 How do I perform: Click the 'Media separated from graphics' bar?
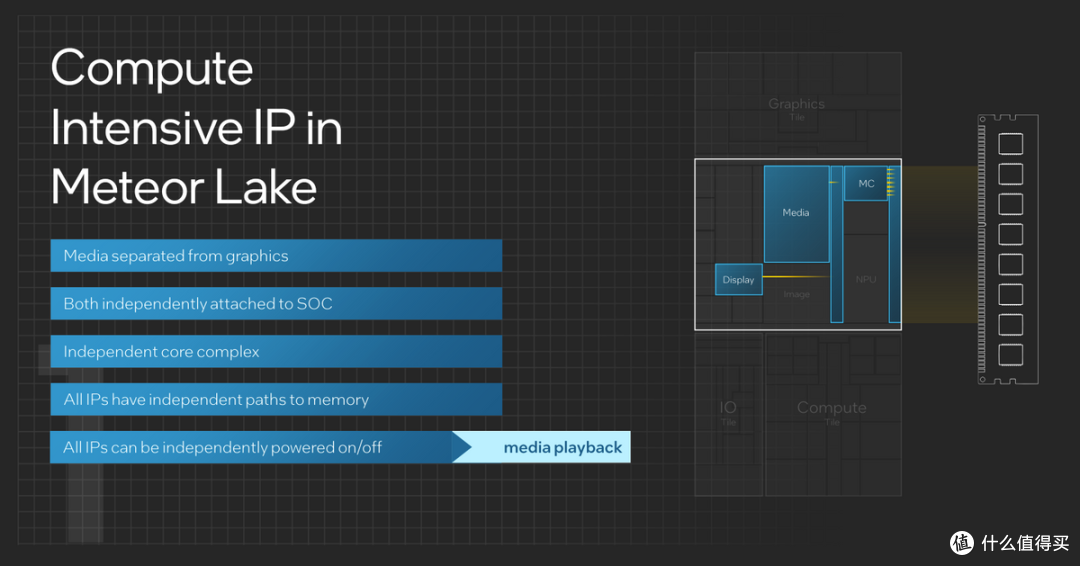pyautogui.click(x=276, y=255)
